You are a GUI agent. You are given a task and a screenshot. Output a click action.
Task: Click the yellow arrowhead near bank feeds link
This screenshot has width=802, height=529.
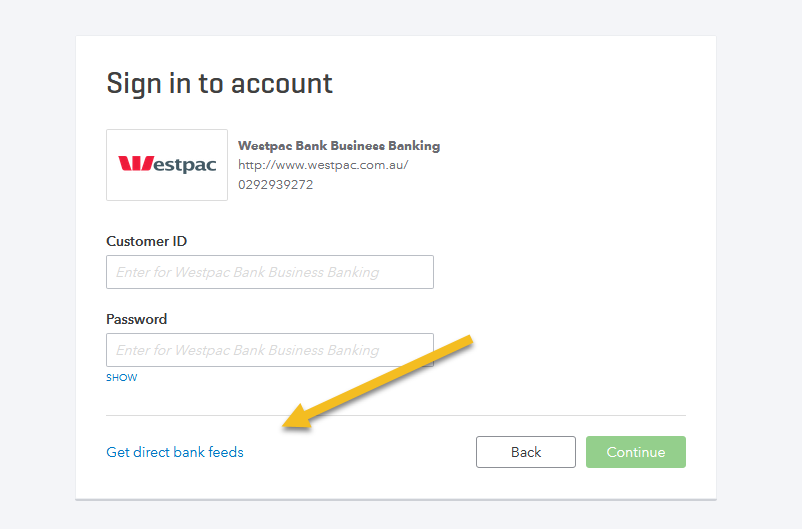point(298,417)
